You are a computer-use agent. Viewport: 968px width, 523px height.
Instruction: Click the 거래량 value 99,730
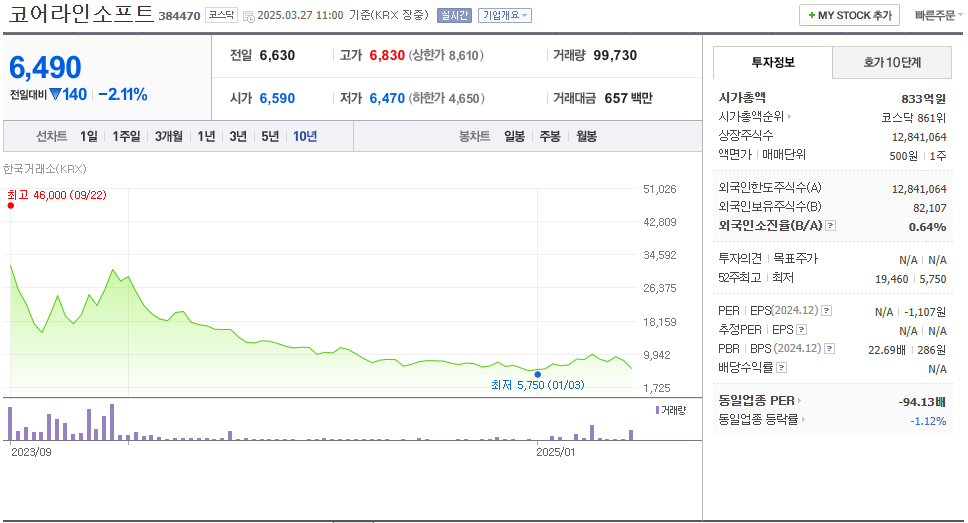click(615, 56)
